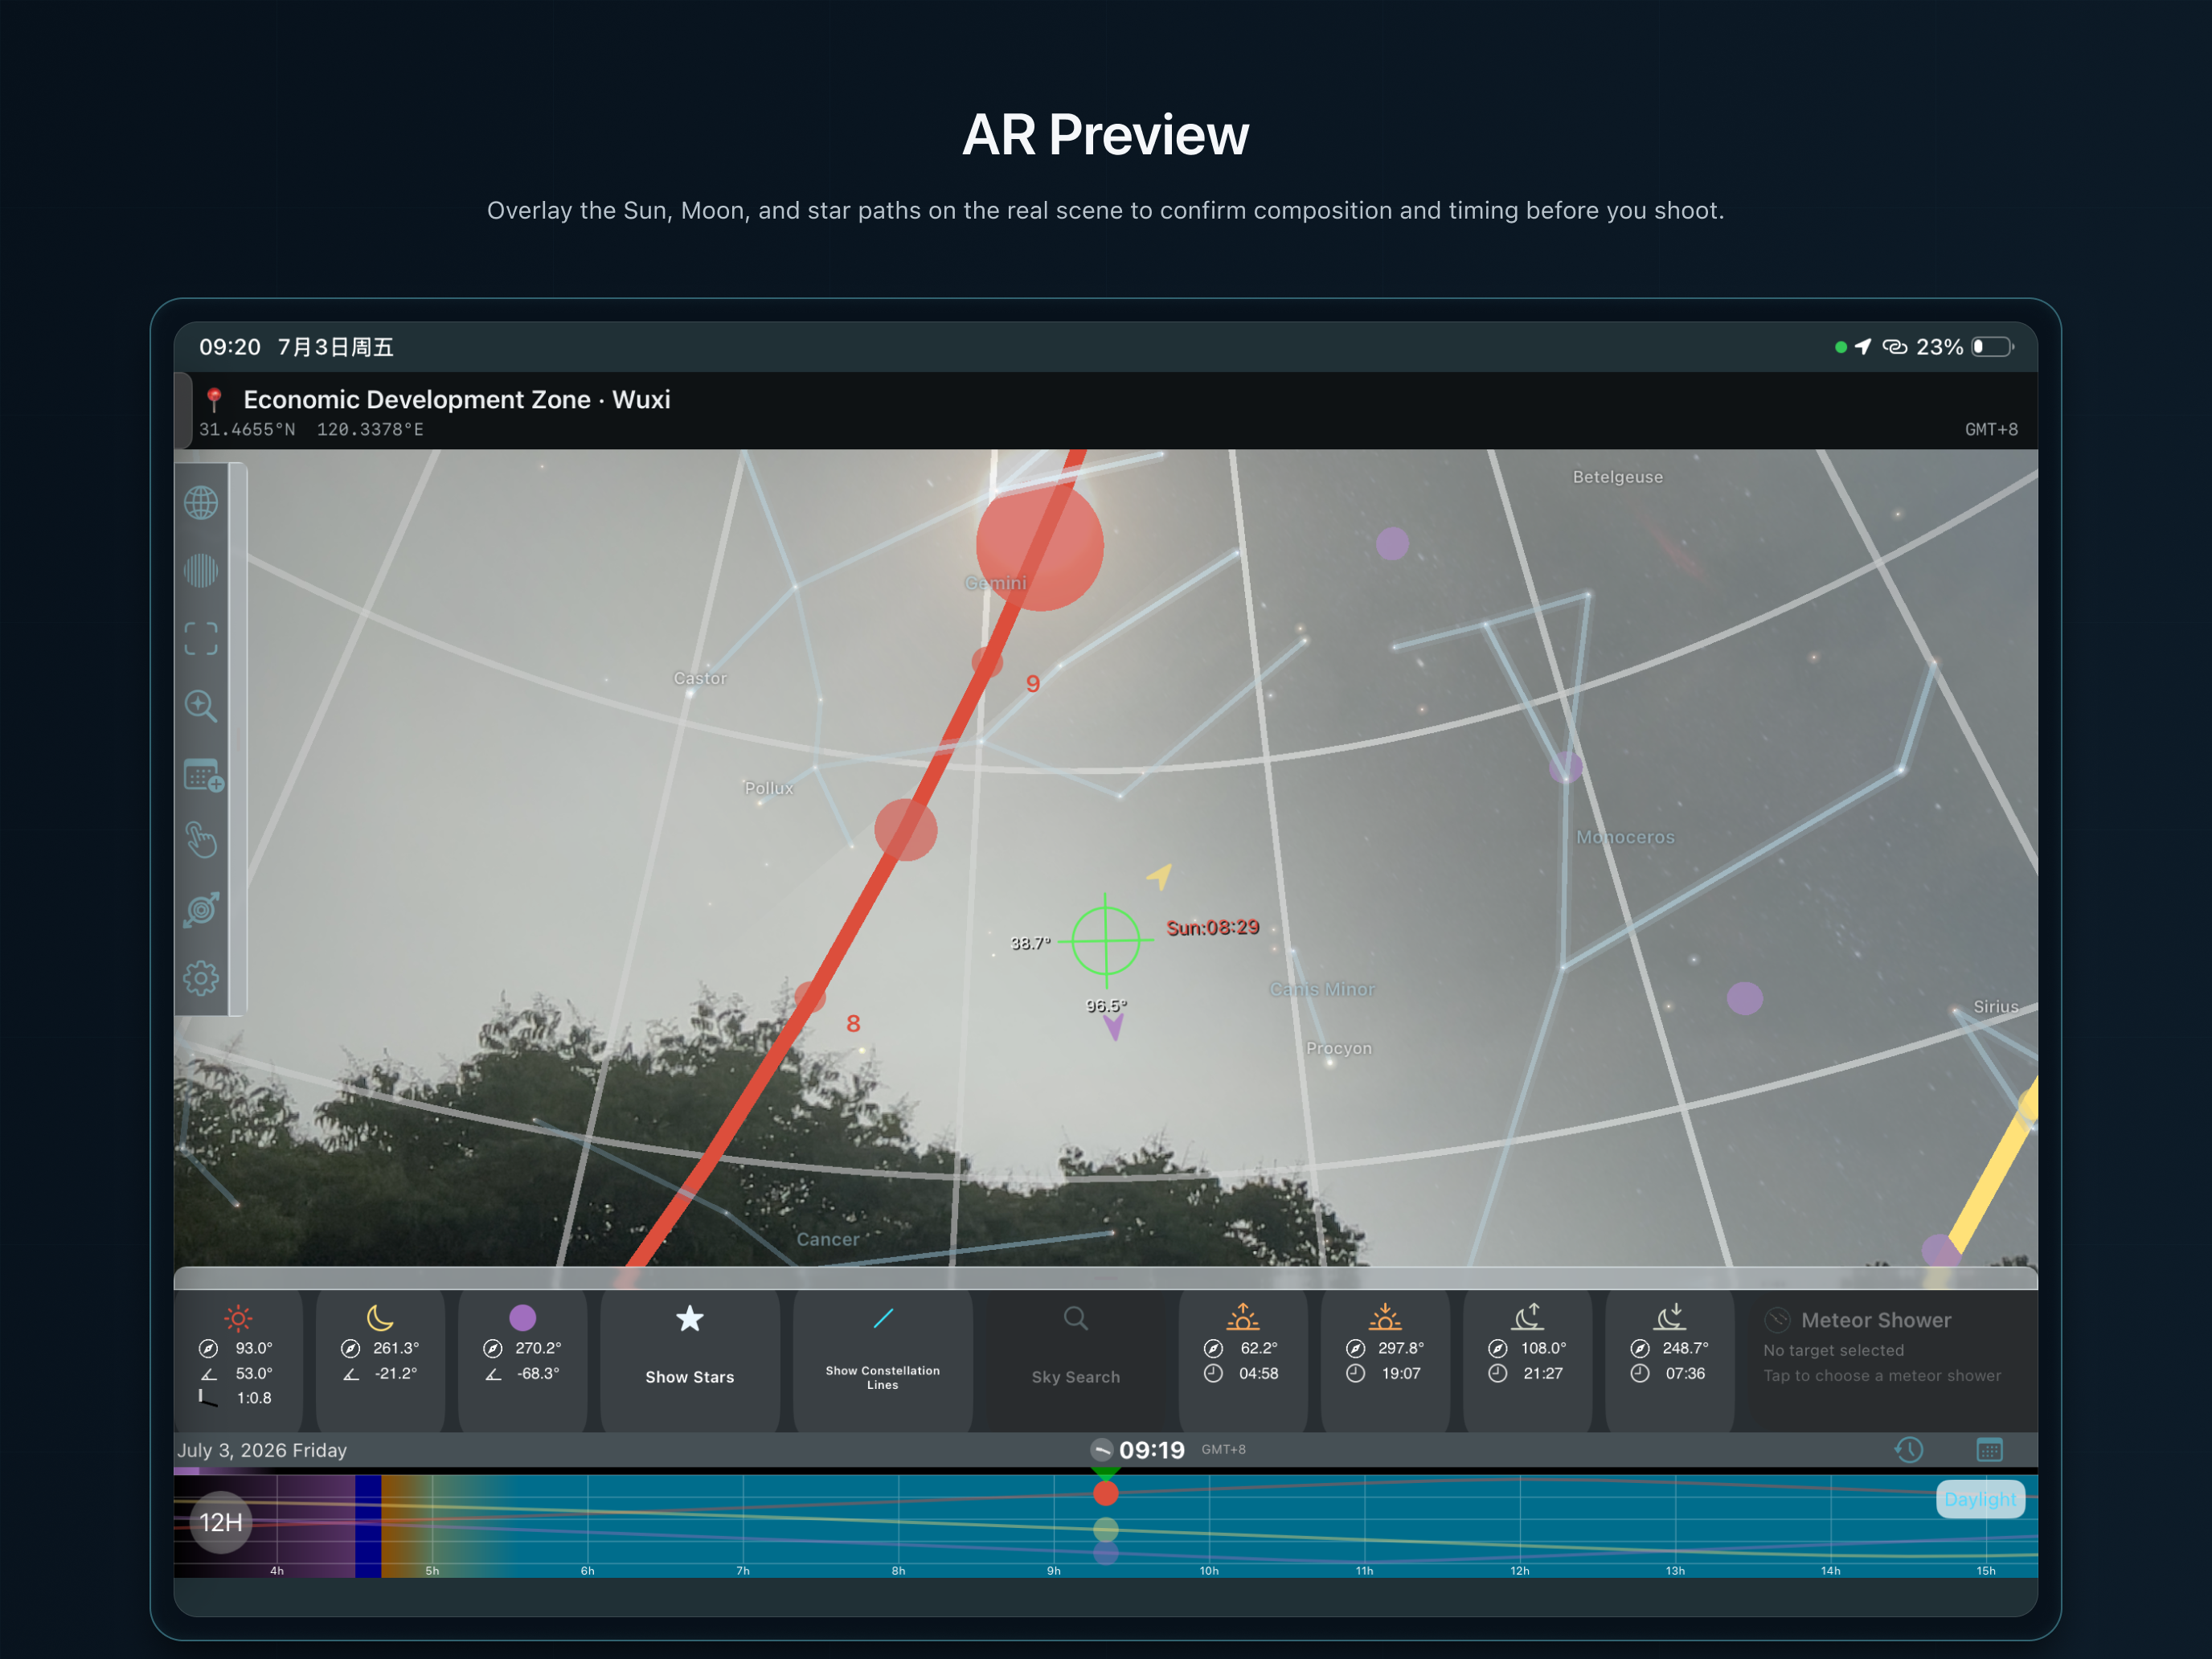The height and width of the screenshot is (1659, 2212).
Task: Click the green crosshair reticle in sky view
Action: point(1105,940)
